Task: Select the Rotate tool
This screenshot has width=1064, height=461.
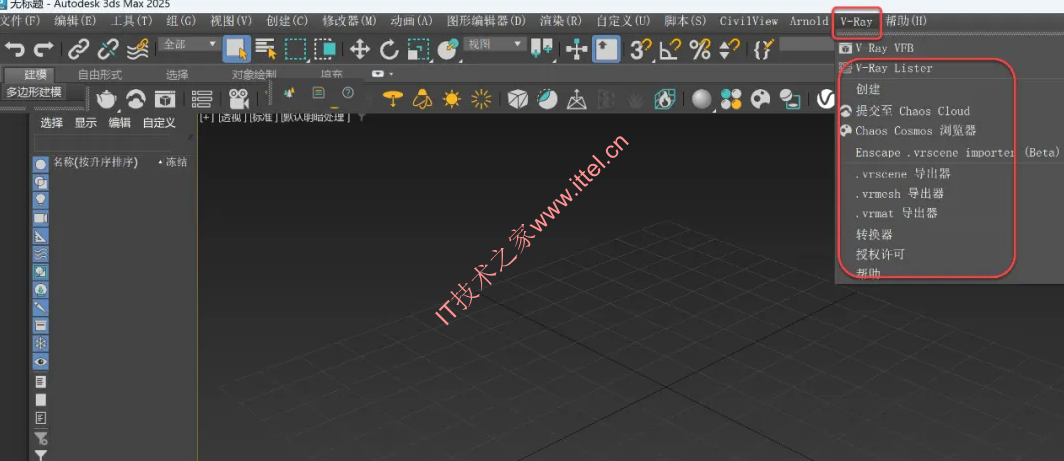Action: (x=389, y=49)
